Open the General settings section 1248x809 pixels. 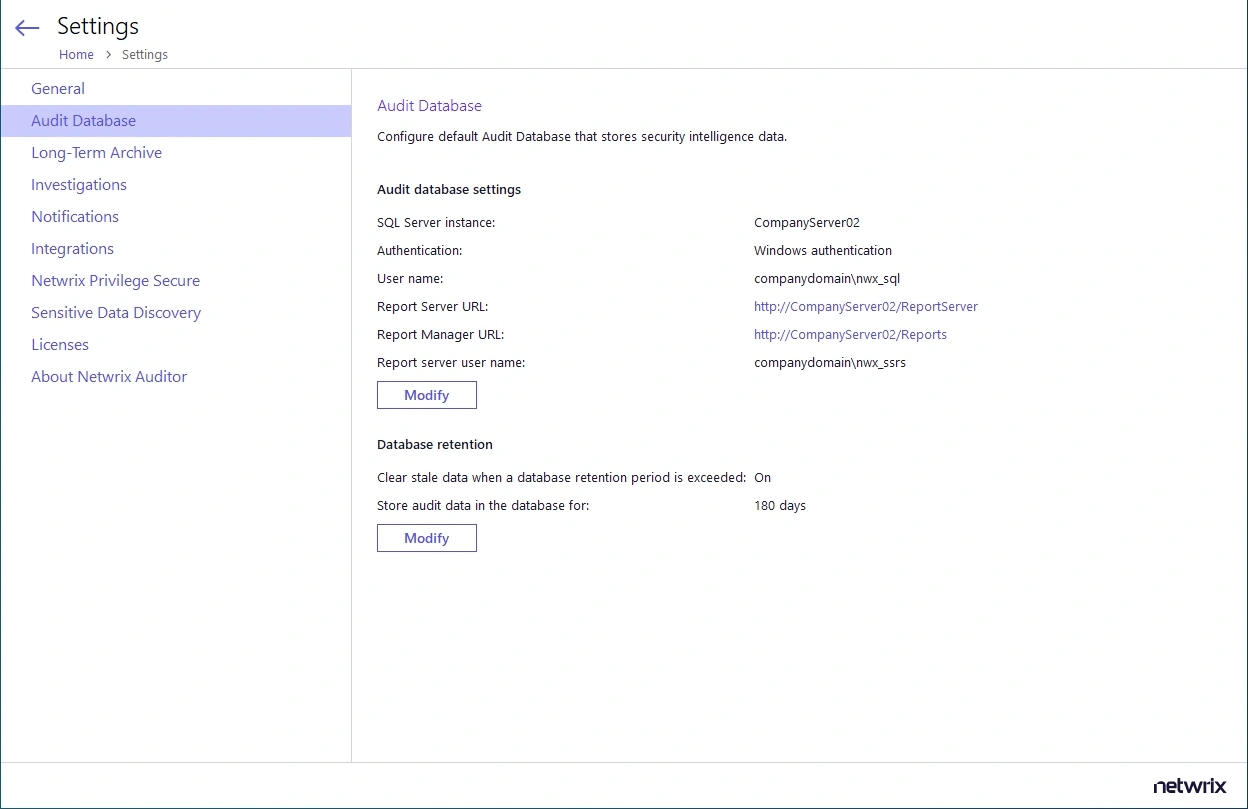click(57, 88)
